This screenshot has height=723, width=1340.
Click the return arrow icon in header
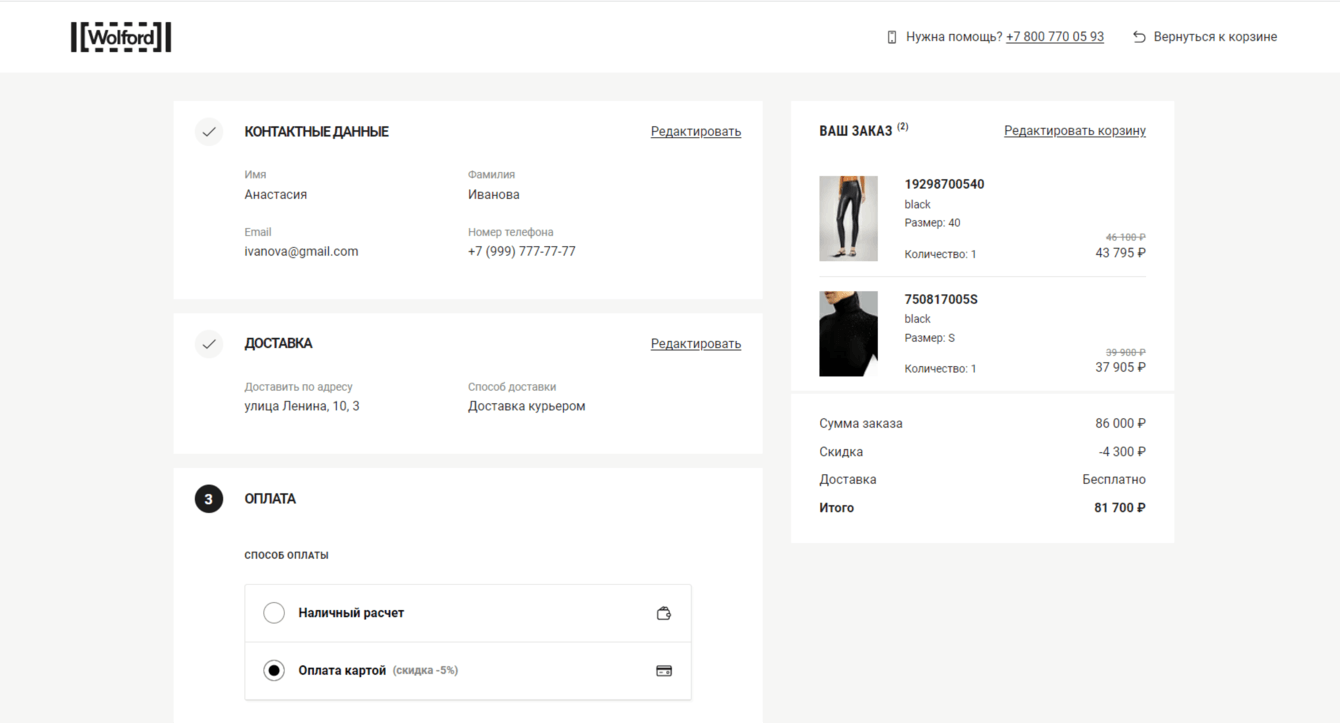coord(1139,37)
